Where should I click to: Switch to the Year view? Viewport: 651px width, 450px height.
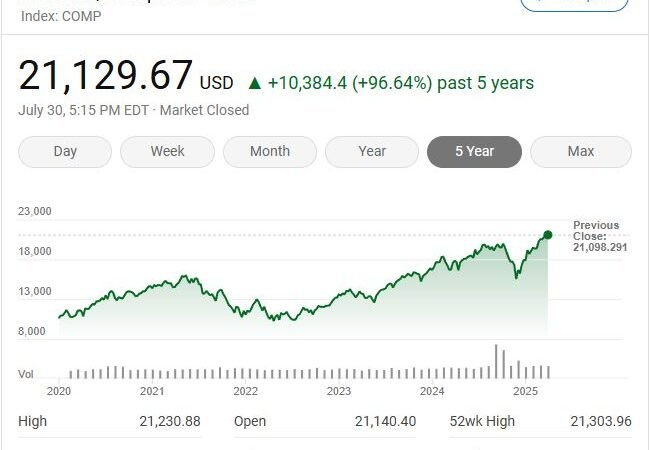tap(372, 152)
